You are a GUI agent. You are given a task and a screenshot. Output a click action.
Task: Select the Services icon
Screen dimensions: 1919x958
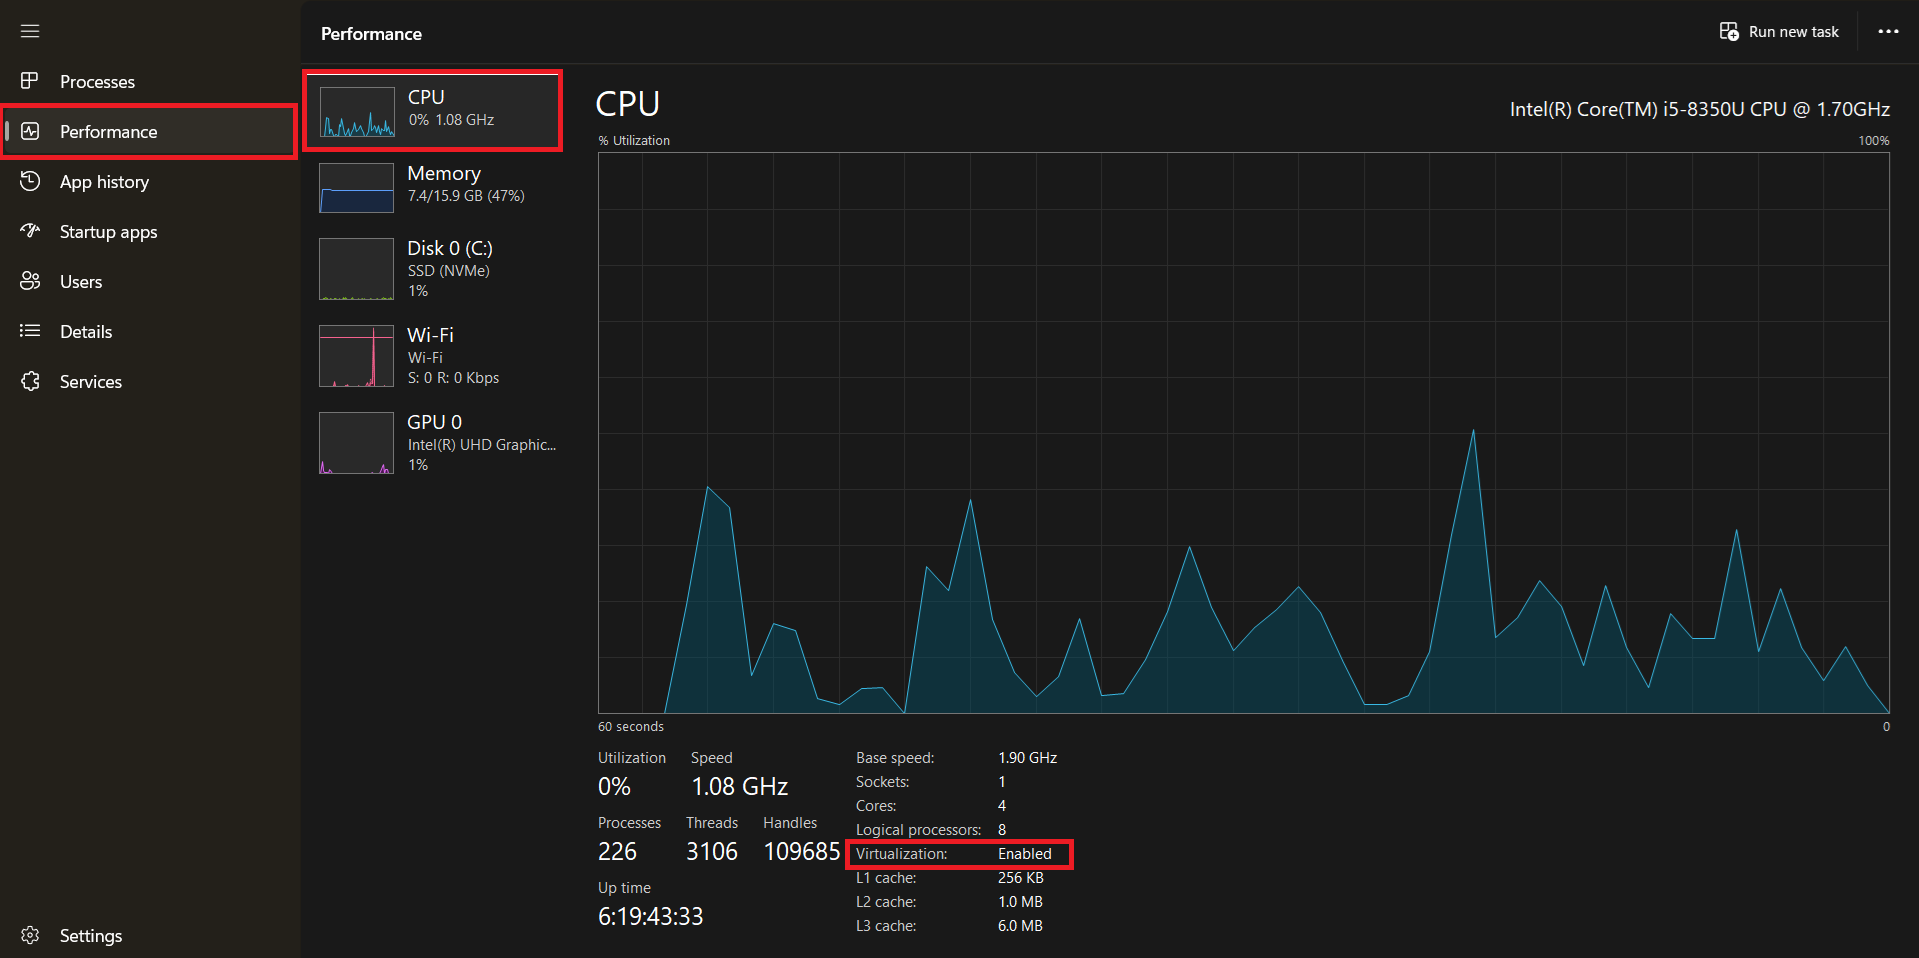(30, 381)
